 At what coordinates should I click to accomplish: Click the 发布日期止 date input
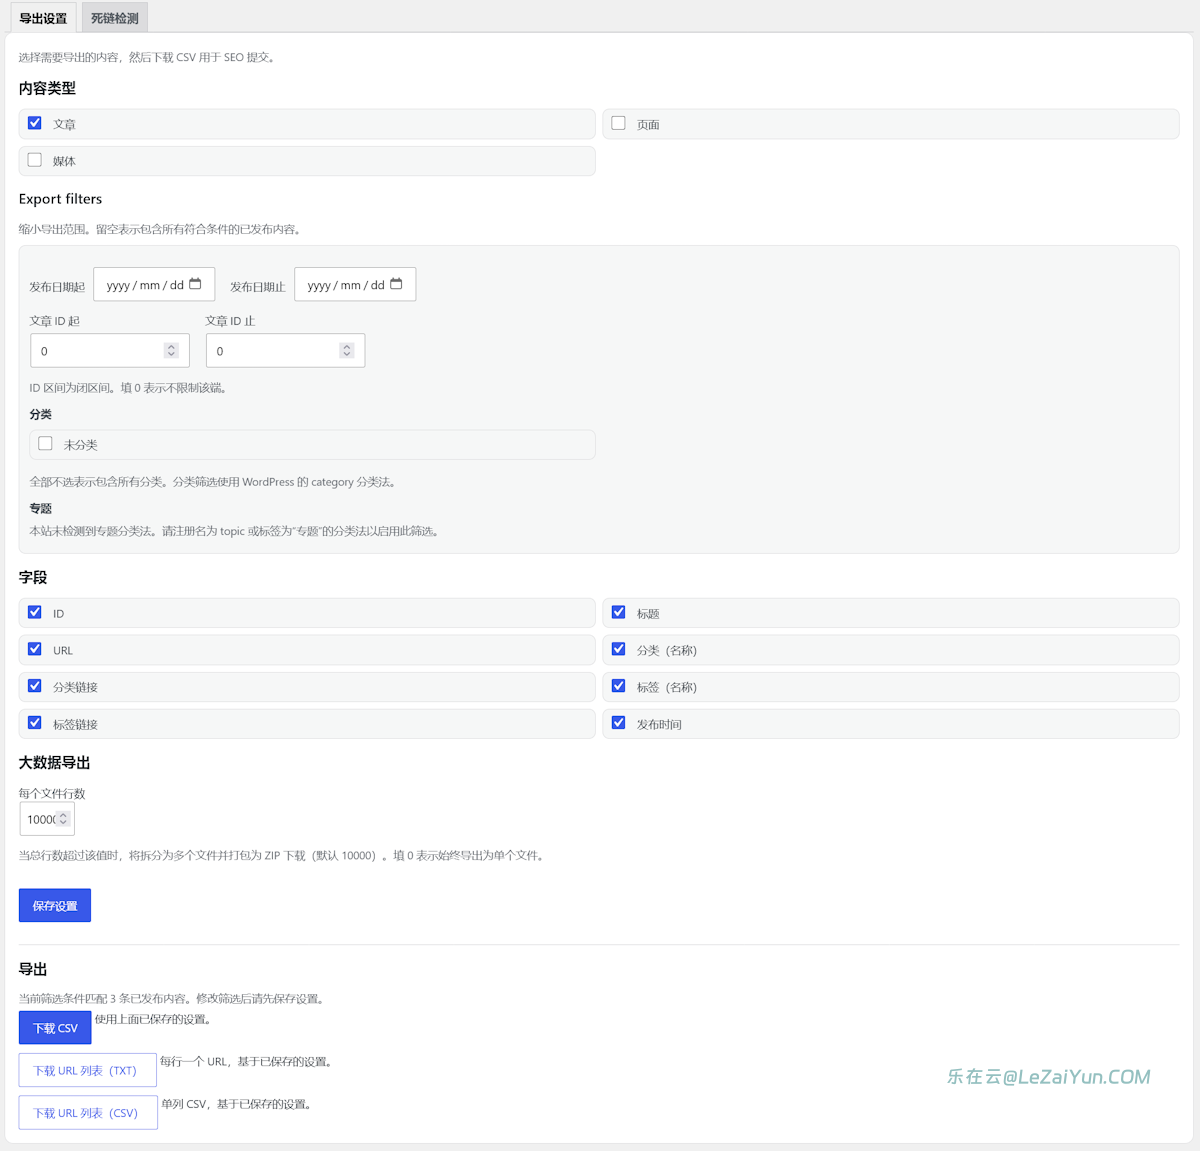point(355,285)
